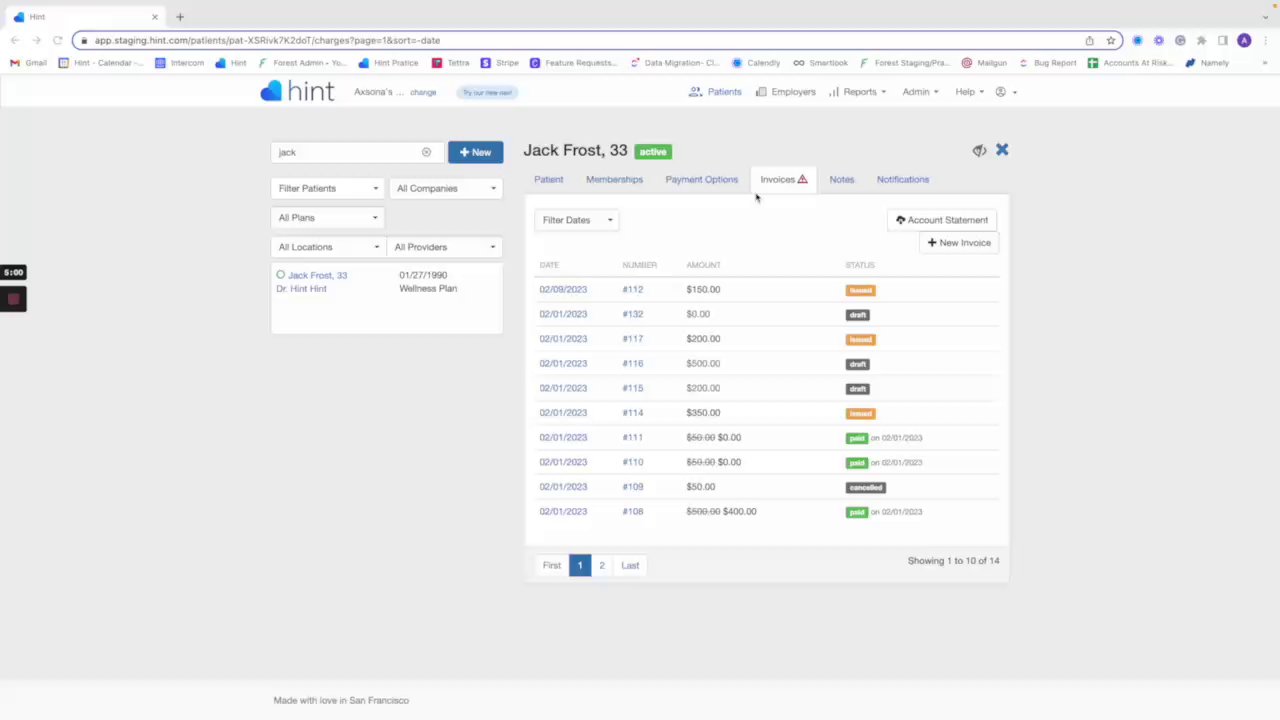Click the Invoices warning triangle icon
This screenshot has width=1280, height=720.
point(802,179)
